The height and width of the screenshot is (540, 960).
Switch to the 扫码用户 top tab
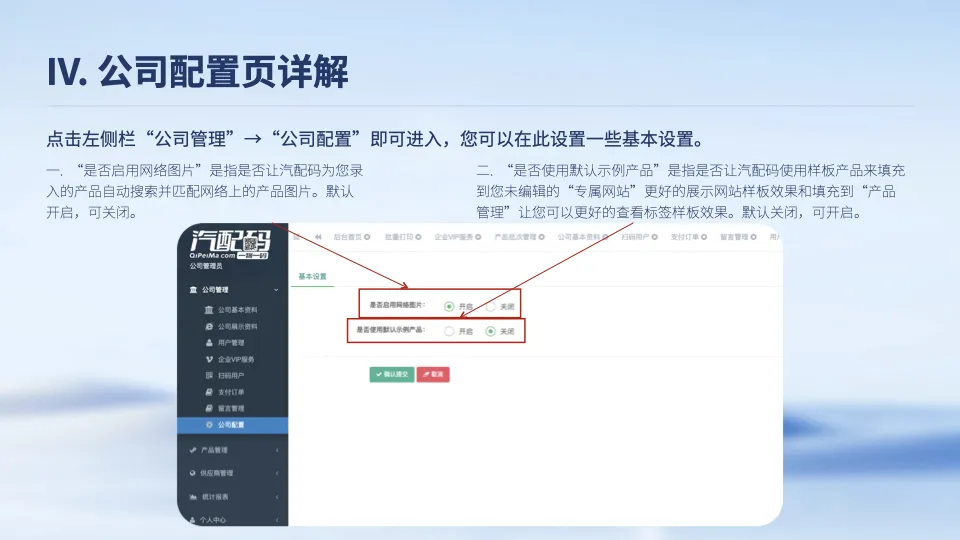pyautogui.click(x=635, y=237)
